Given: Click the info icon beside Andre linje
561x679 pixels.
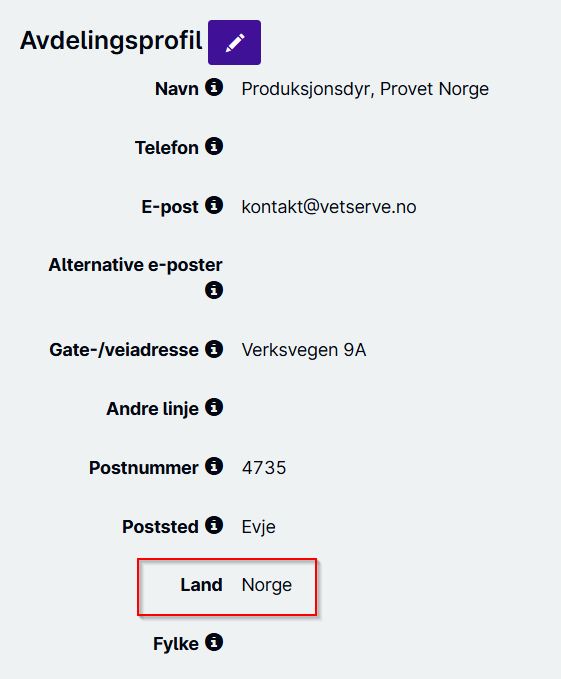Looking at the screenshot, I should [214, 407].
